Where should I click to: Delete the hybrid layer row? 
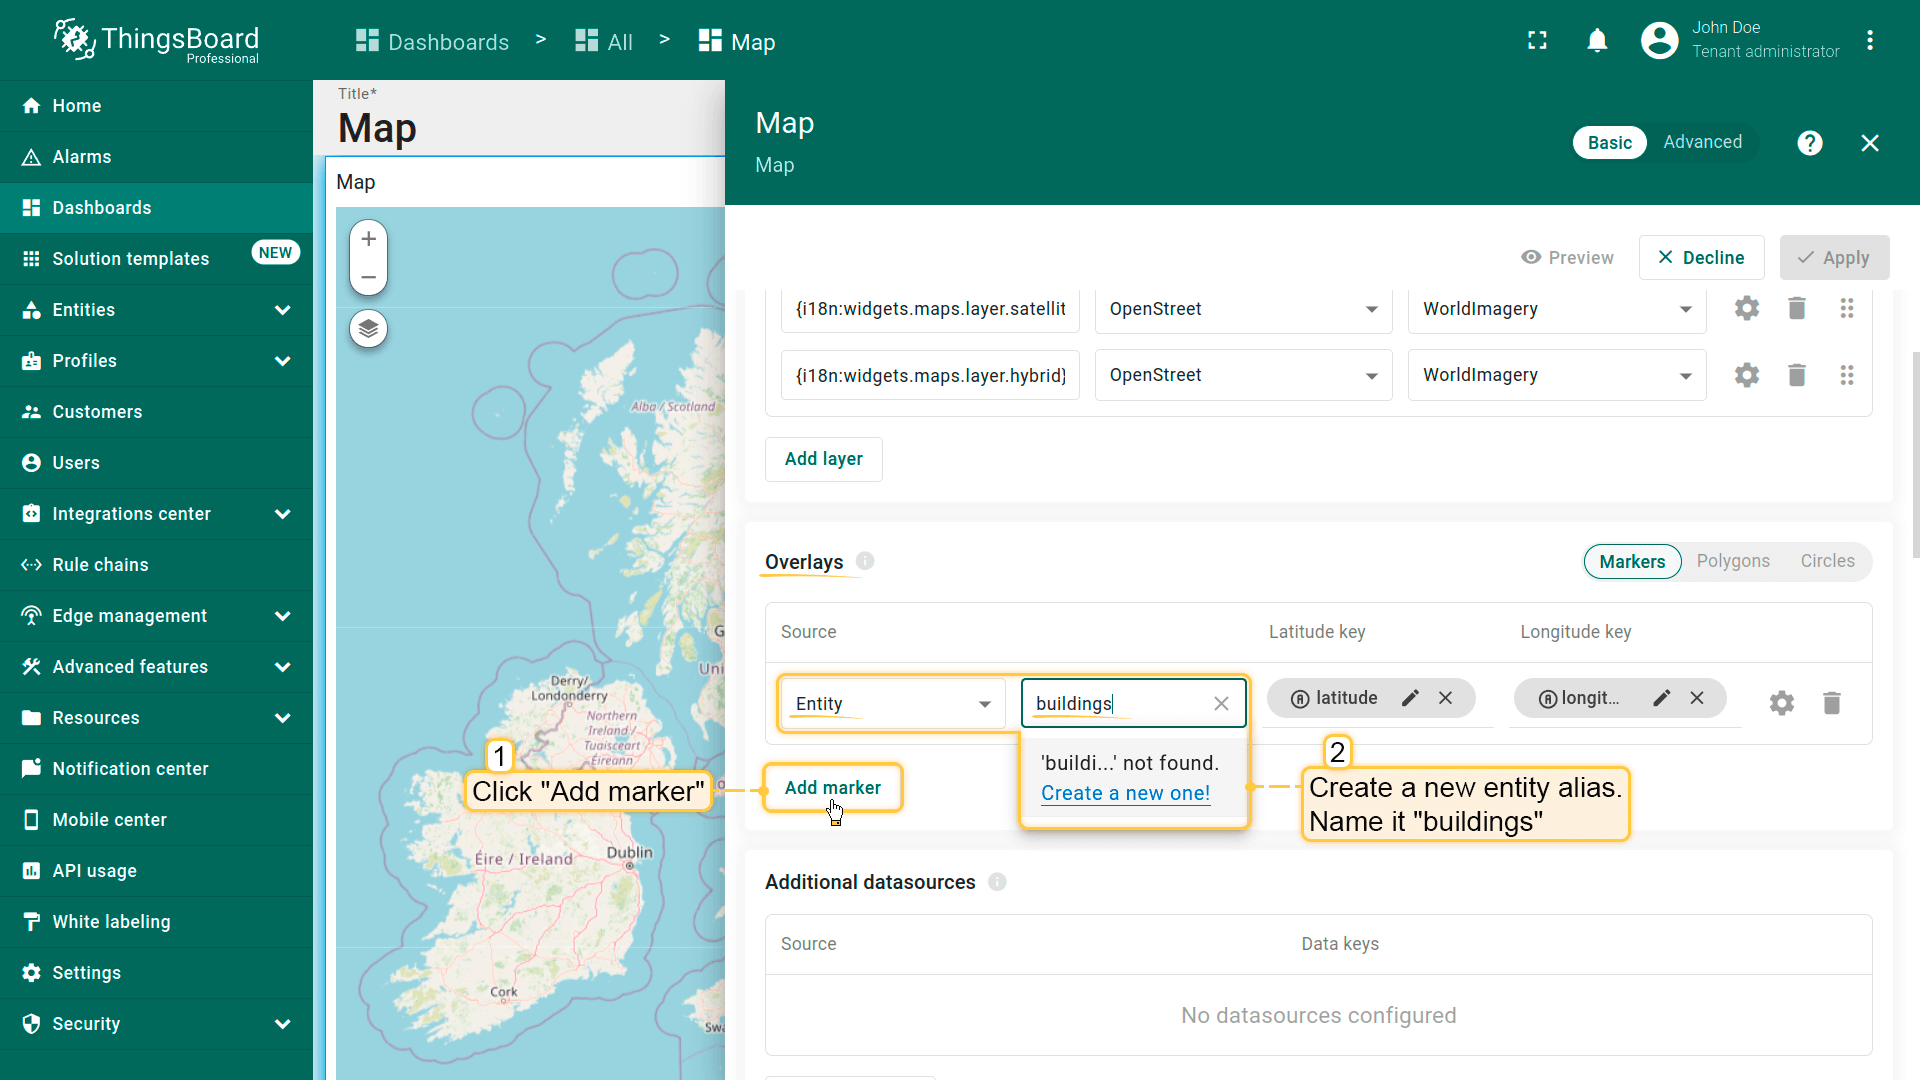pos(1796,375)
